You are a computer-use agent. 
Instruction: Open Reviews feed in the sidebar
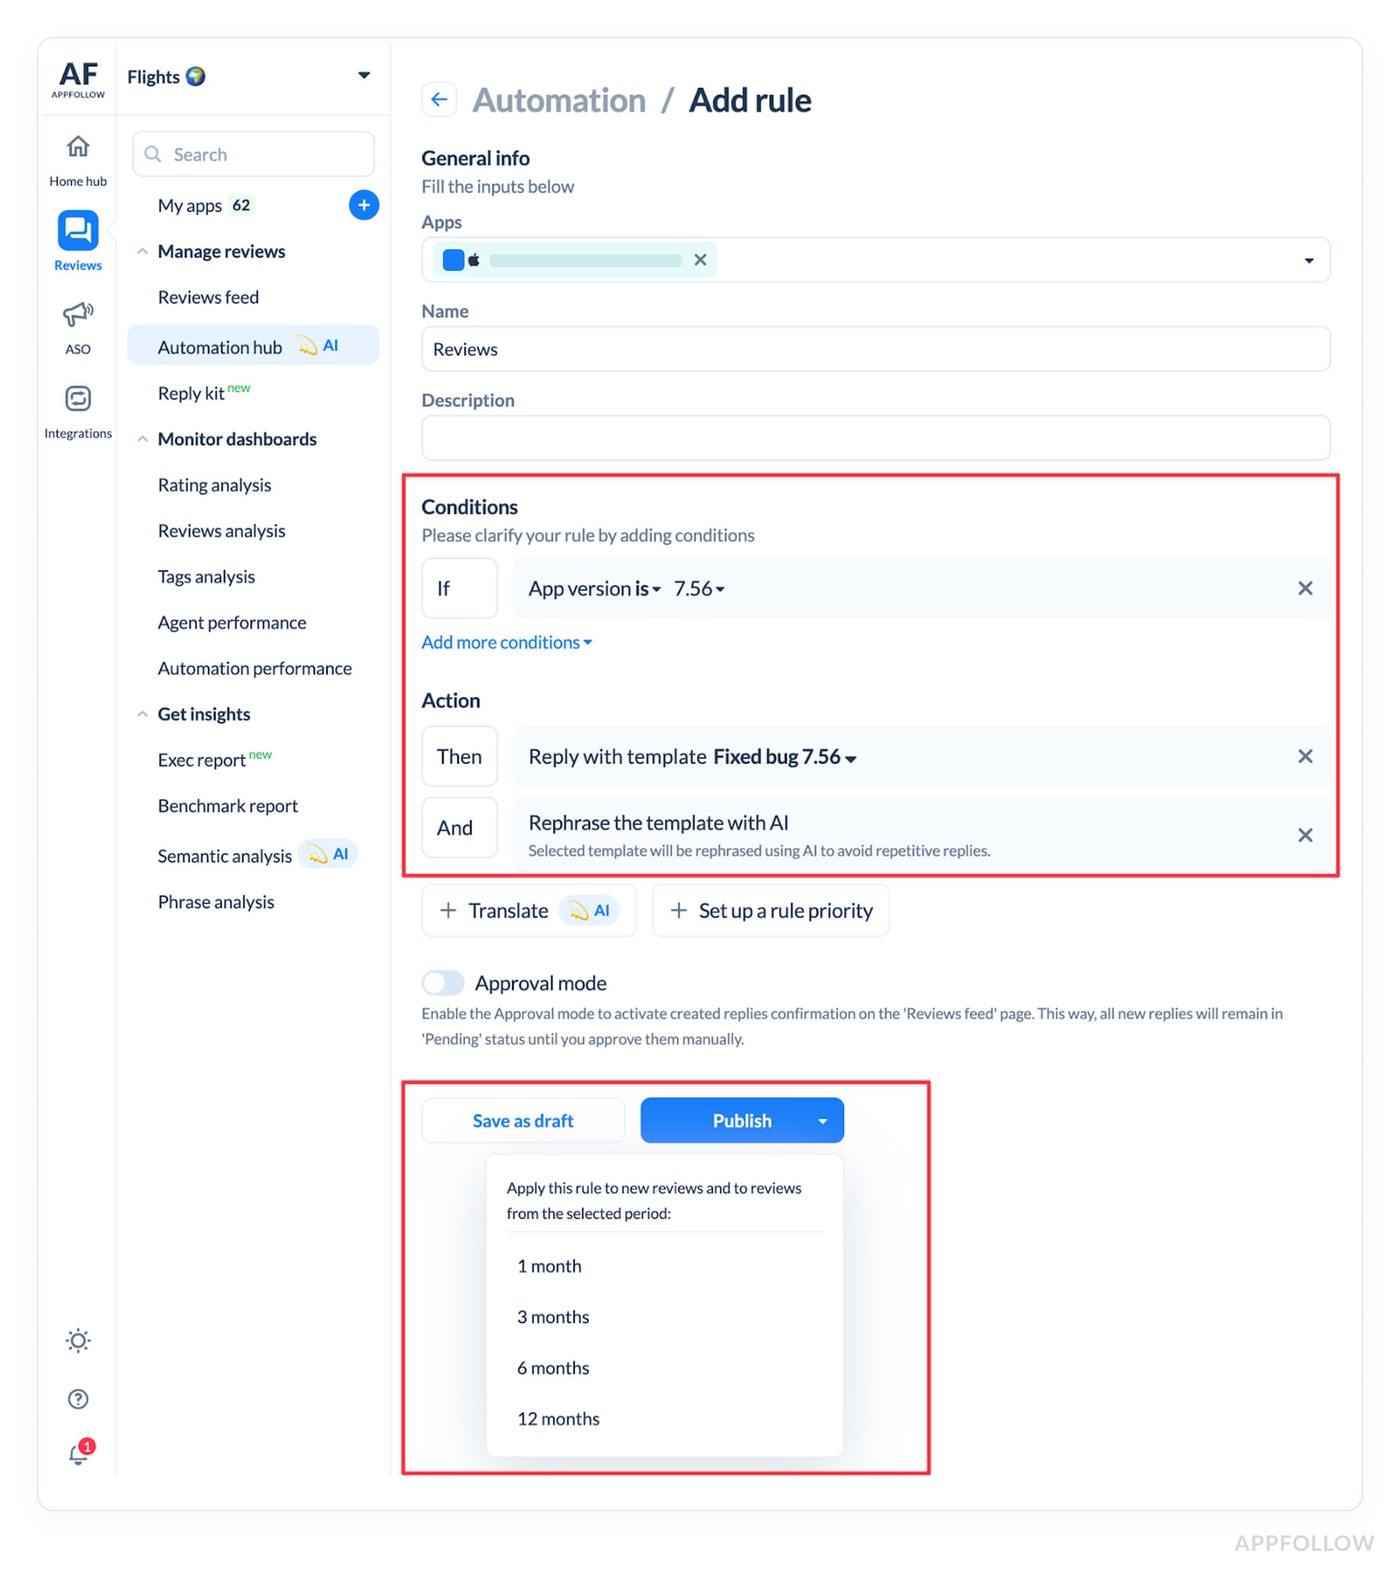208,297
